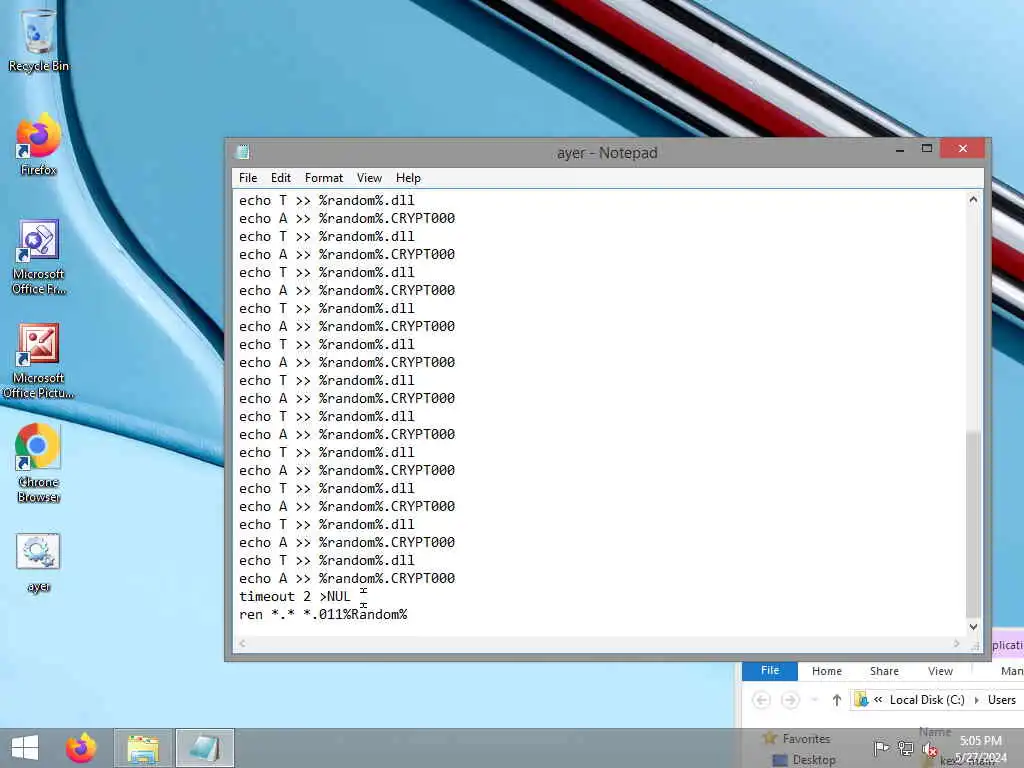Click the 'ren *.* *.011%Random%' line
1024x768 pixels.
323,615
